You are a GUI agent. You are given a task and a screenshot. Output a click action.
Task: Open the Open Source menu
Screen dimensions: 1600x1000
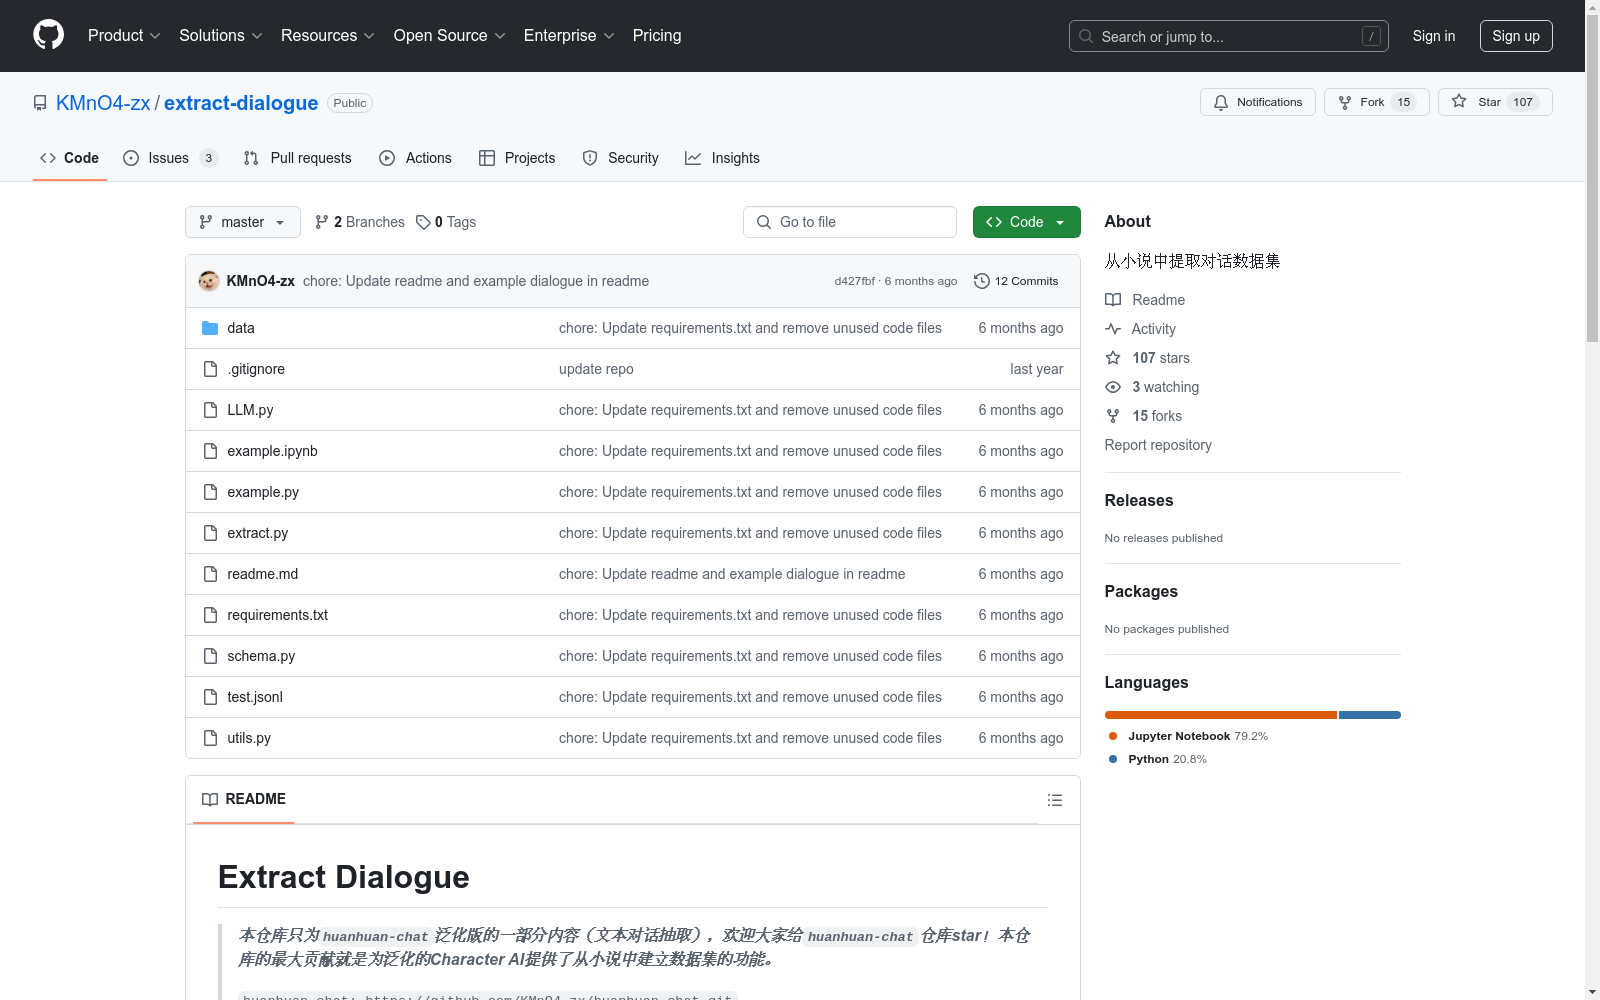[449, 35]
